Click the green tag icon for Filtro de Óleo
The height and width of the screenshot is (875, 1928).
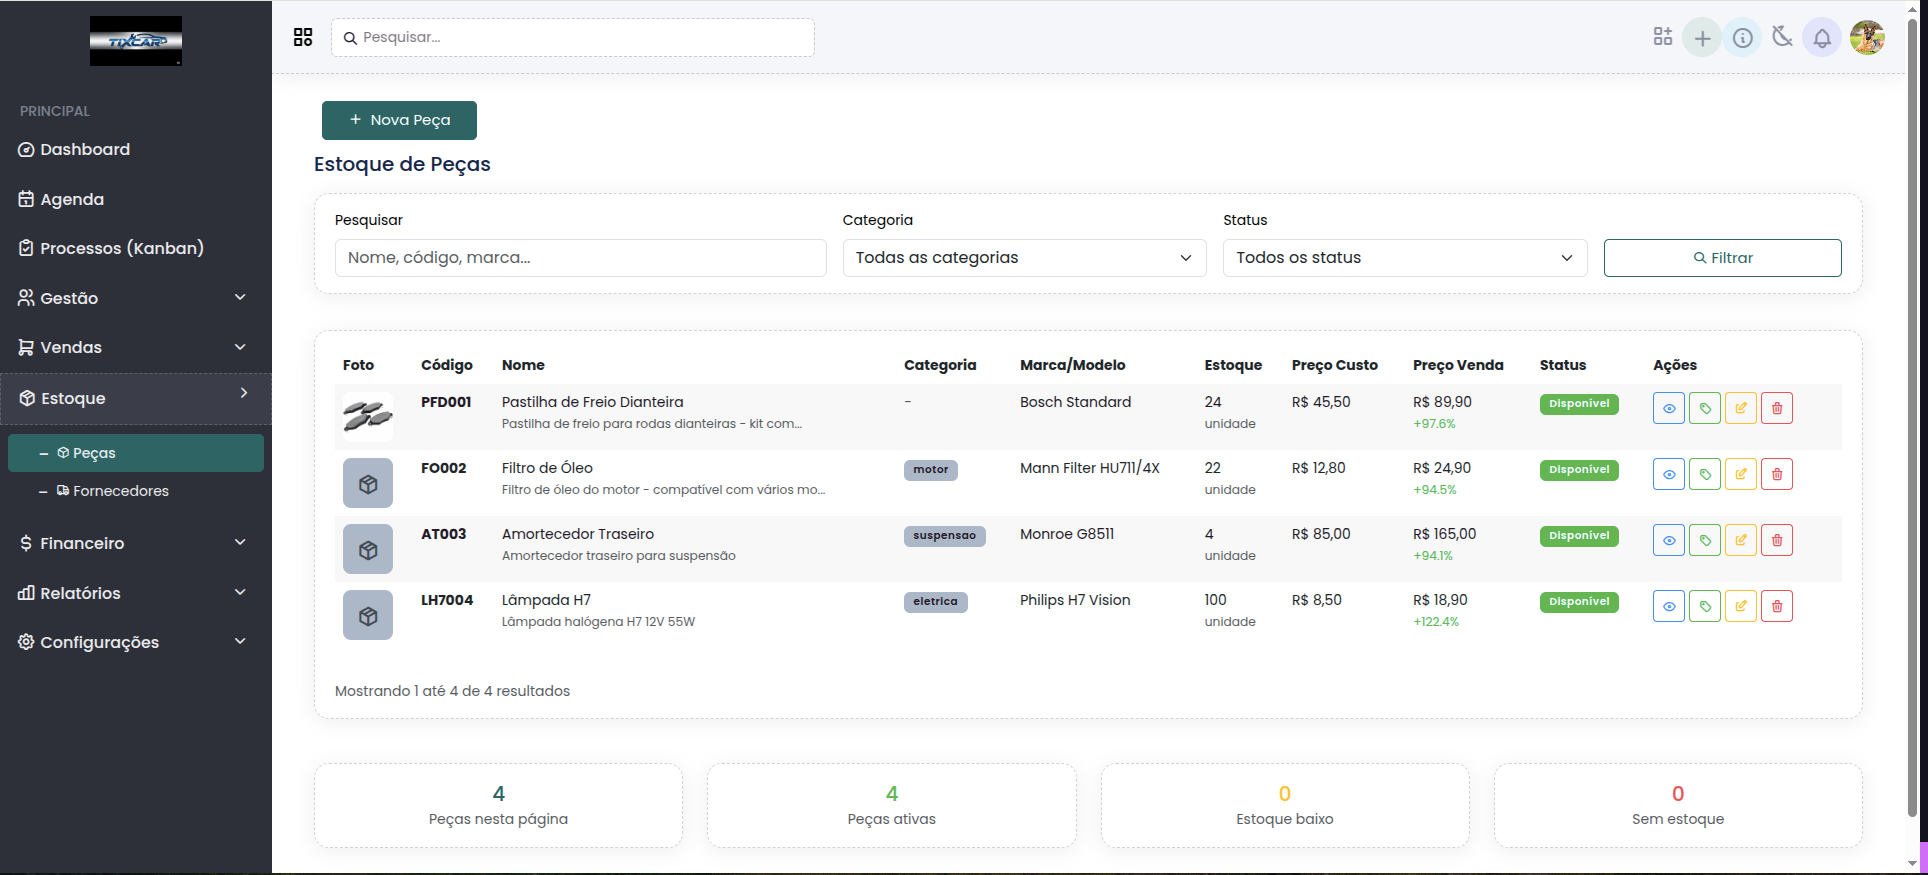(x=1704, y=474)
